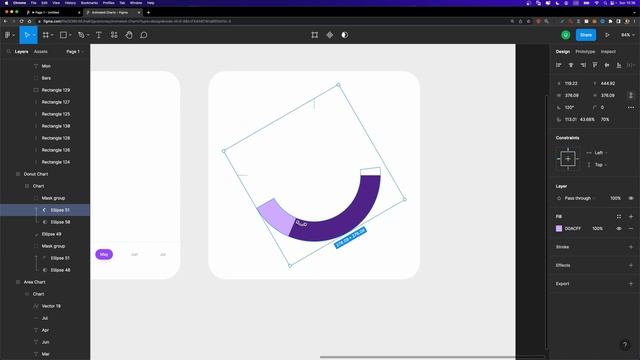The width and height of the screenshot is (640, 360).
Task: Switch to the Layers tab
Action: [x=22, y=51]
